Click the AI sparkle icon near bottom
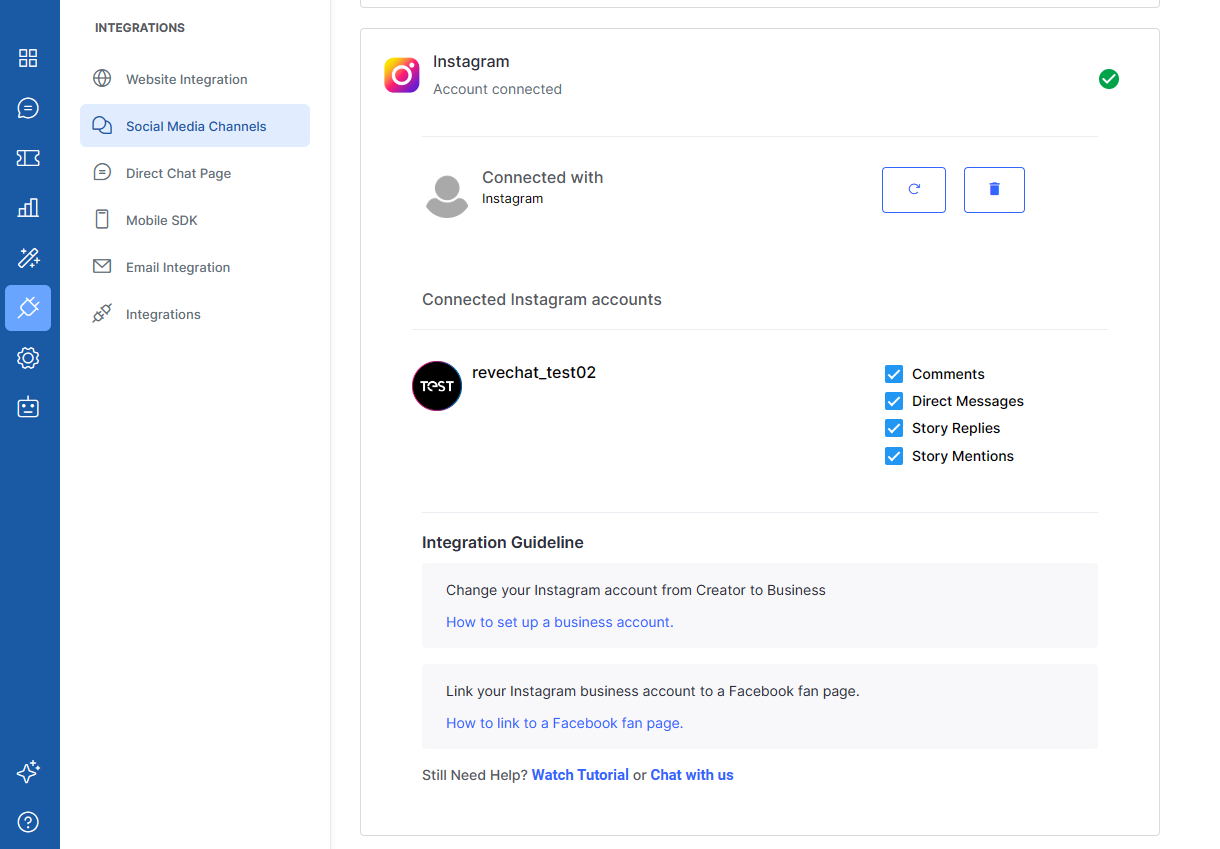1220x849 pixels. click(x=28, y=772)
